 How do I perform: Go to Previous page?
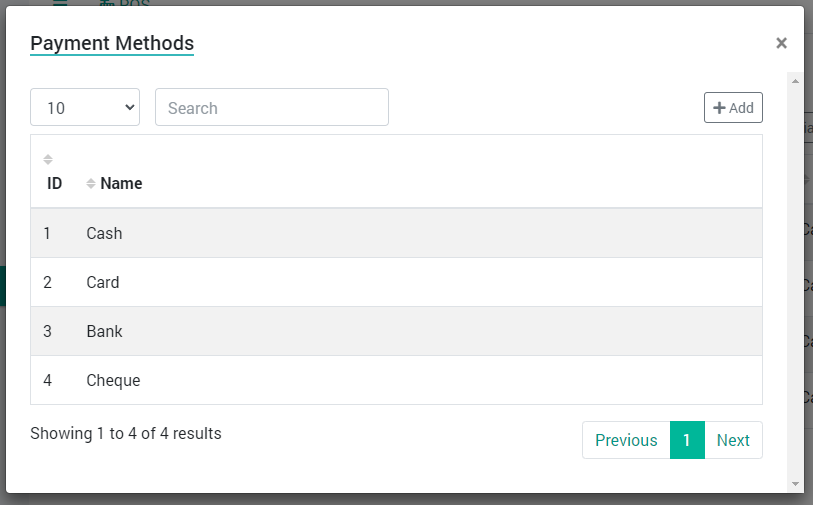pyautogui.click(x=626, y=440)
